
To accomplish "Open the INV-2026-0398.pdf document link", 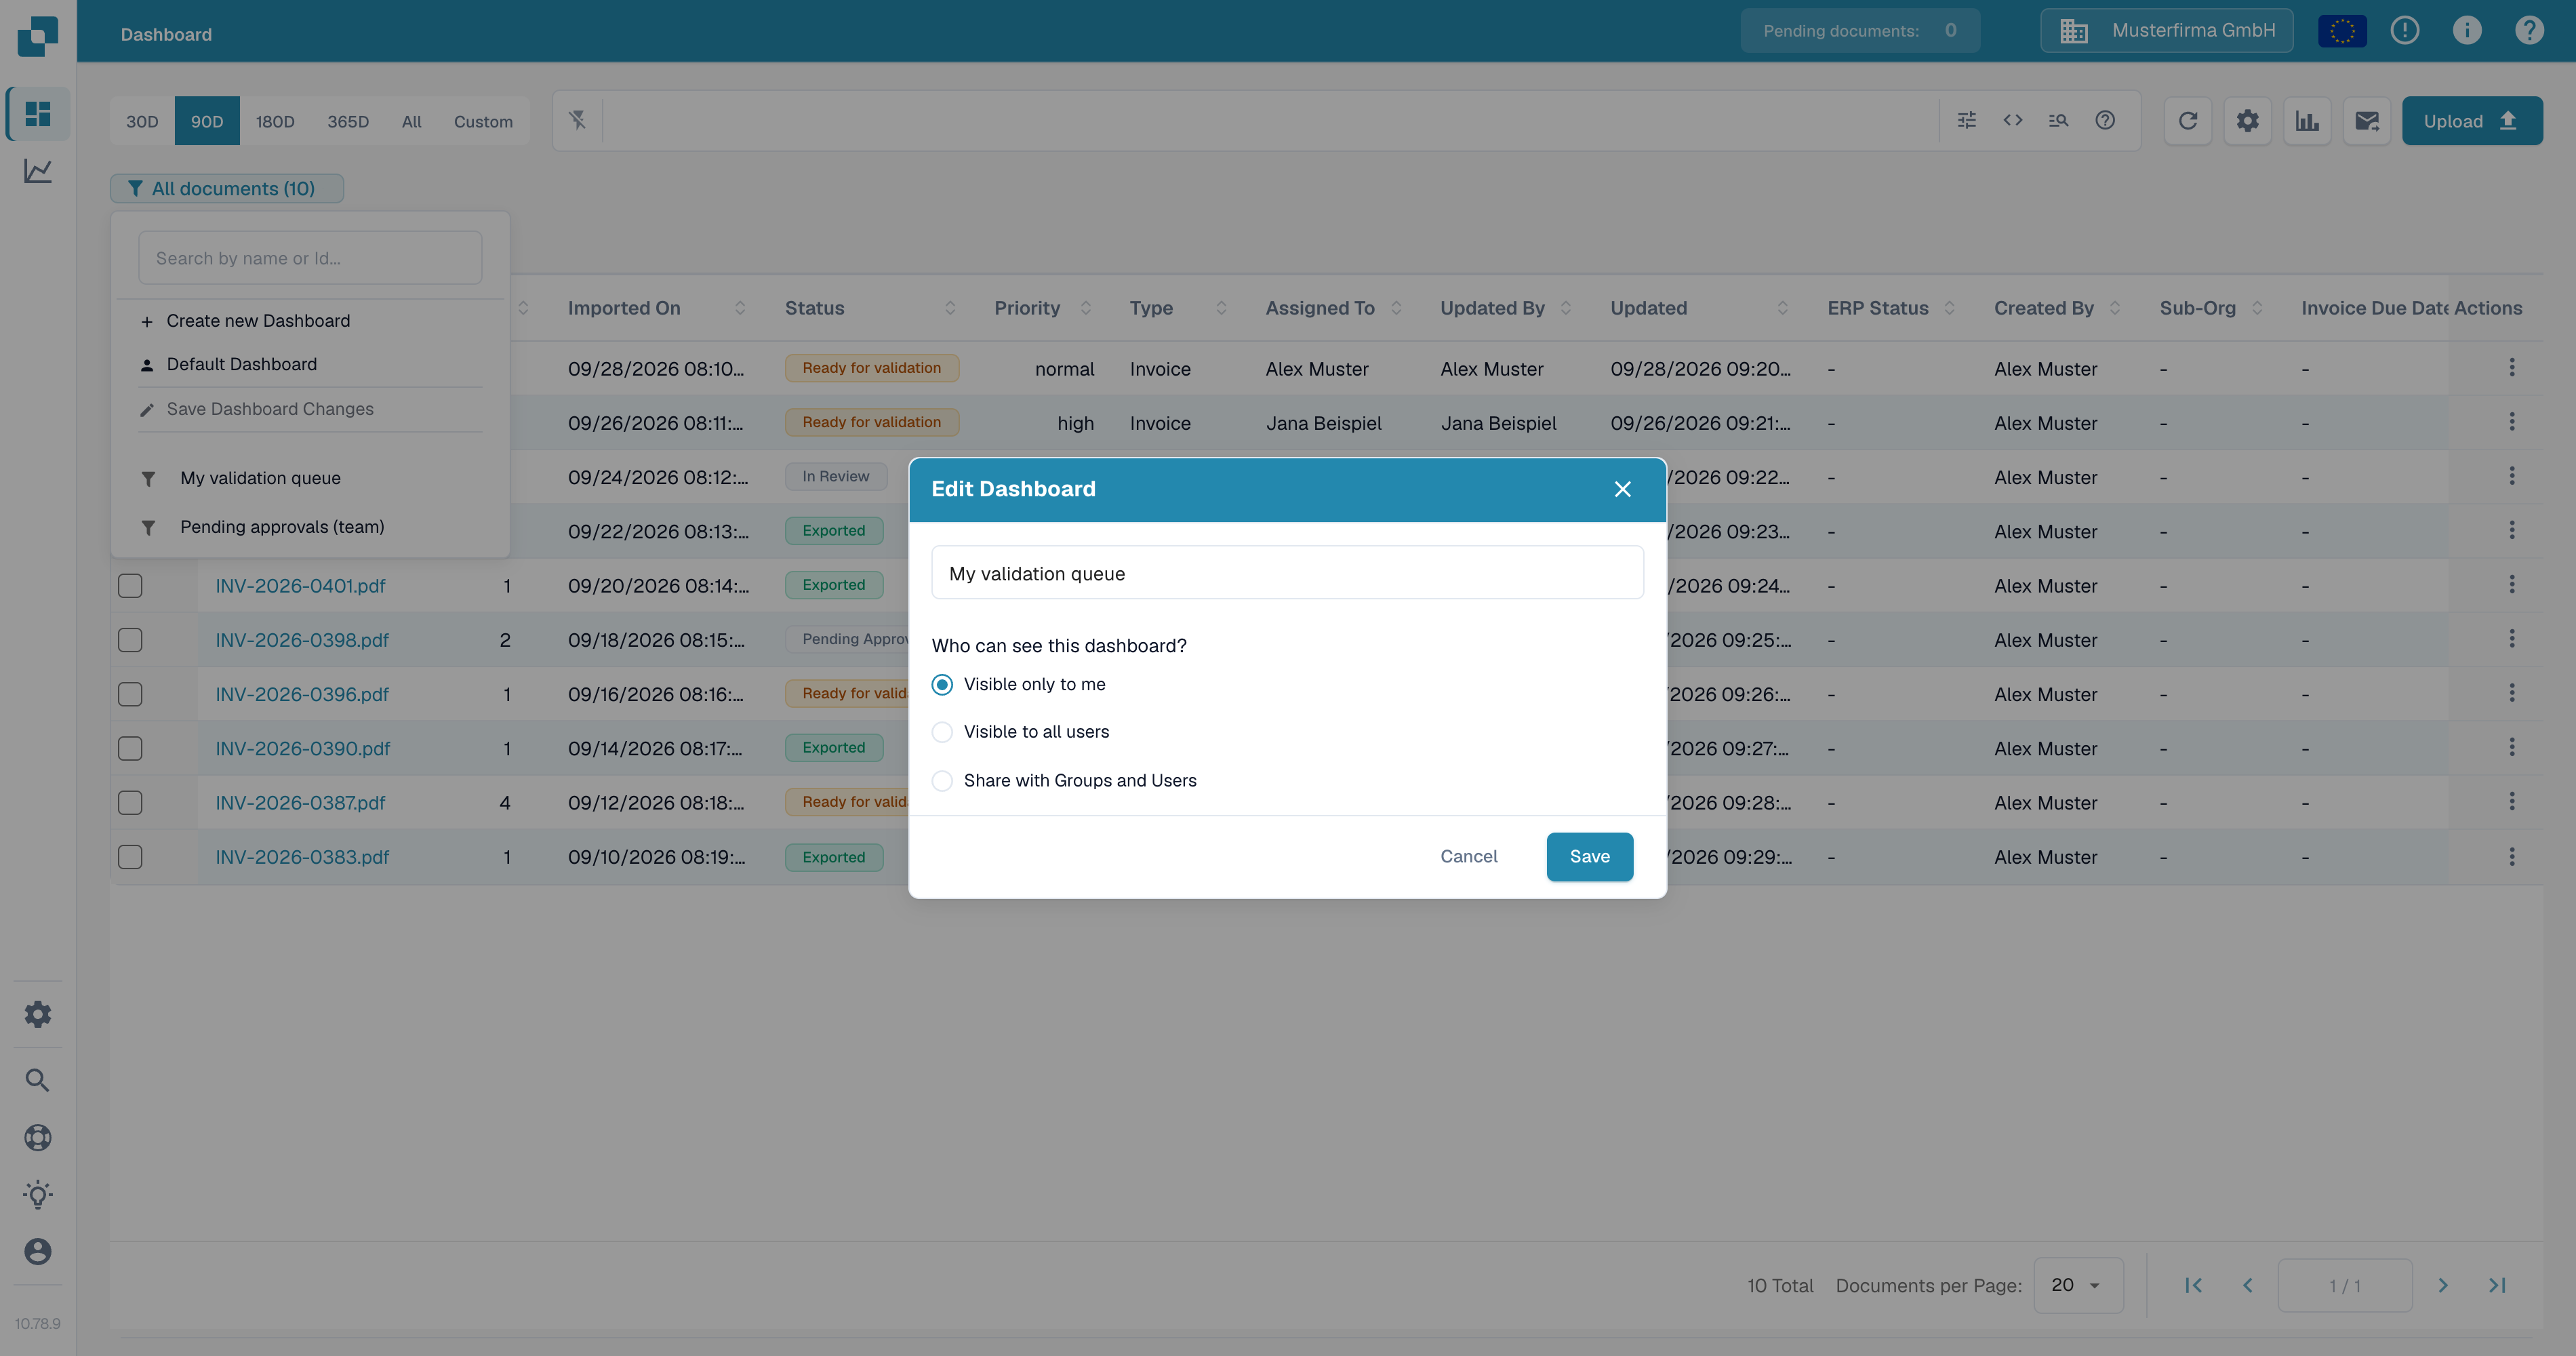I will coord(302,640).
